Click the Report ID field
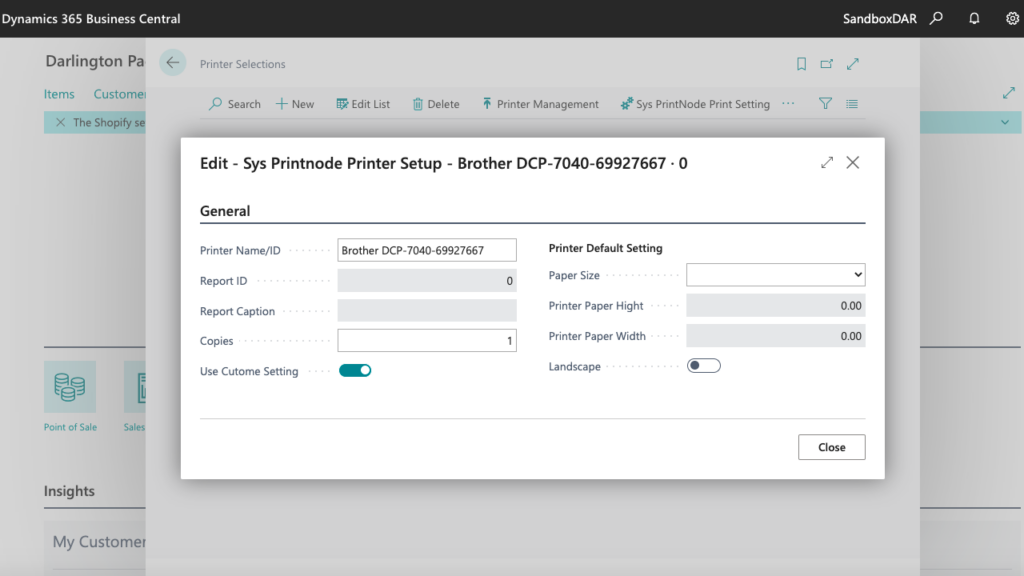 pos(427,281)
